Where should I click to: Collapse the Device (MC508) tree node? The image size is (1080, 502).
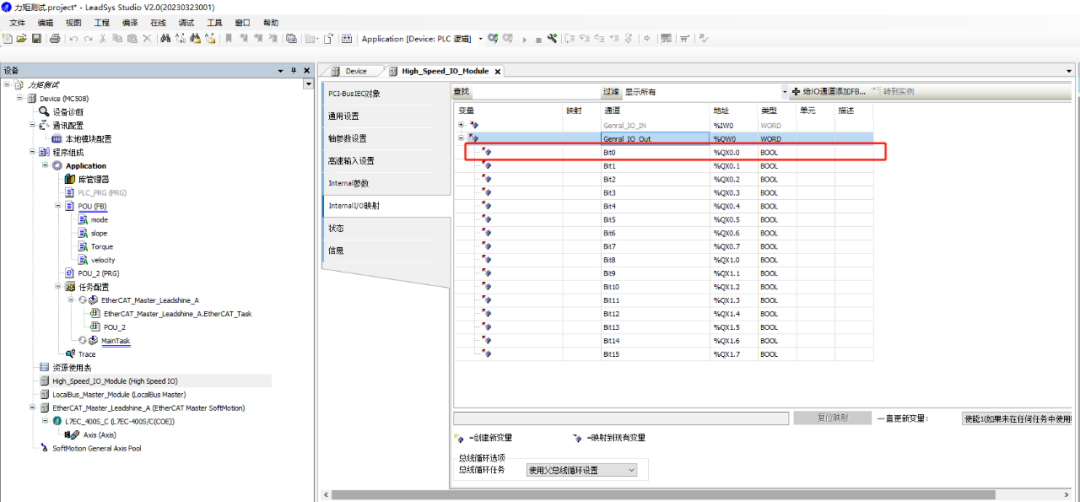point(20,98)
